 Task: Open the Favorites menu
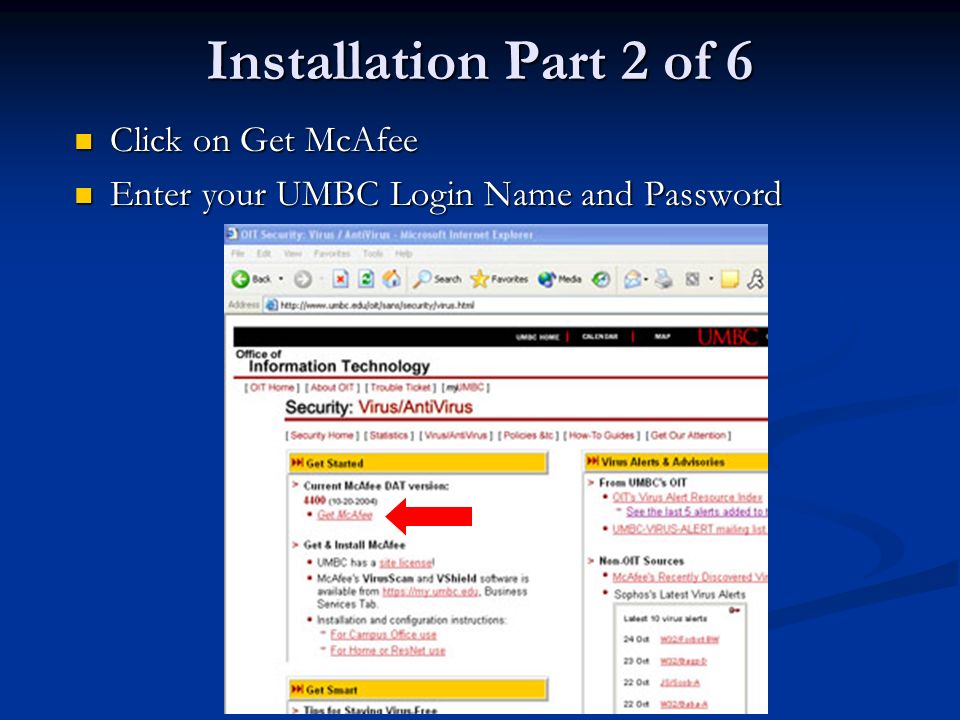332,253
